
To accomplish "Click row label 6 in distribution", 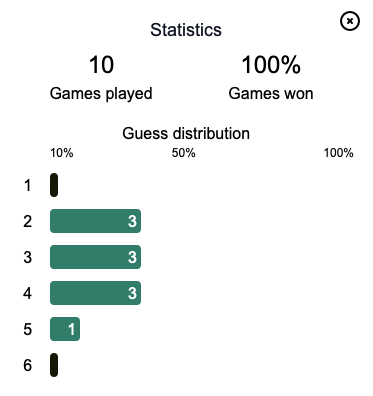I will click(x=28, y=365).
